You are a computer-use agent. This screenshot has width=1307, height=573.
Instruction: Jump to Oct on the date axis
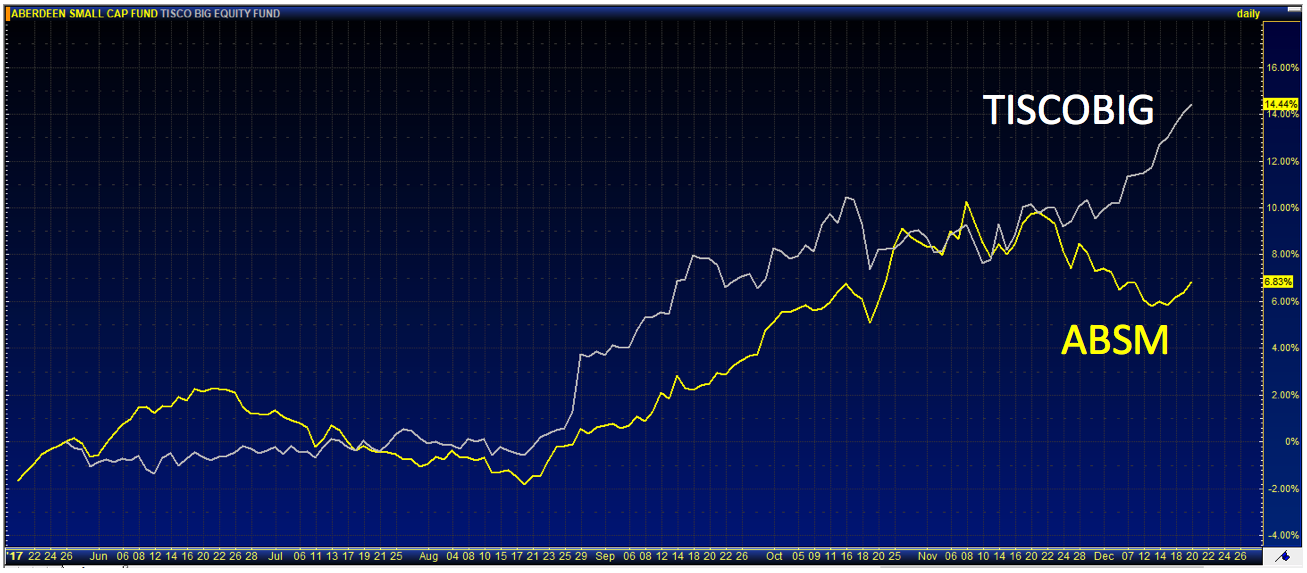point(774,555)
